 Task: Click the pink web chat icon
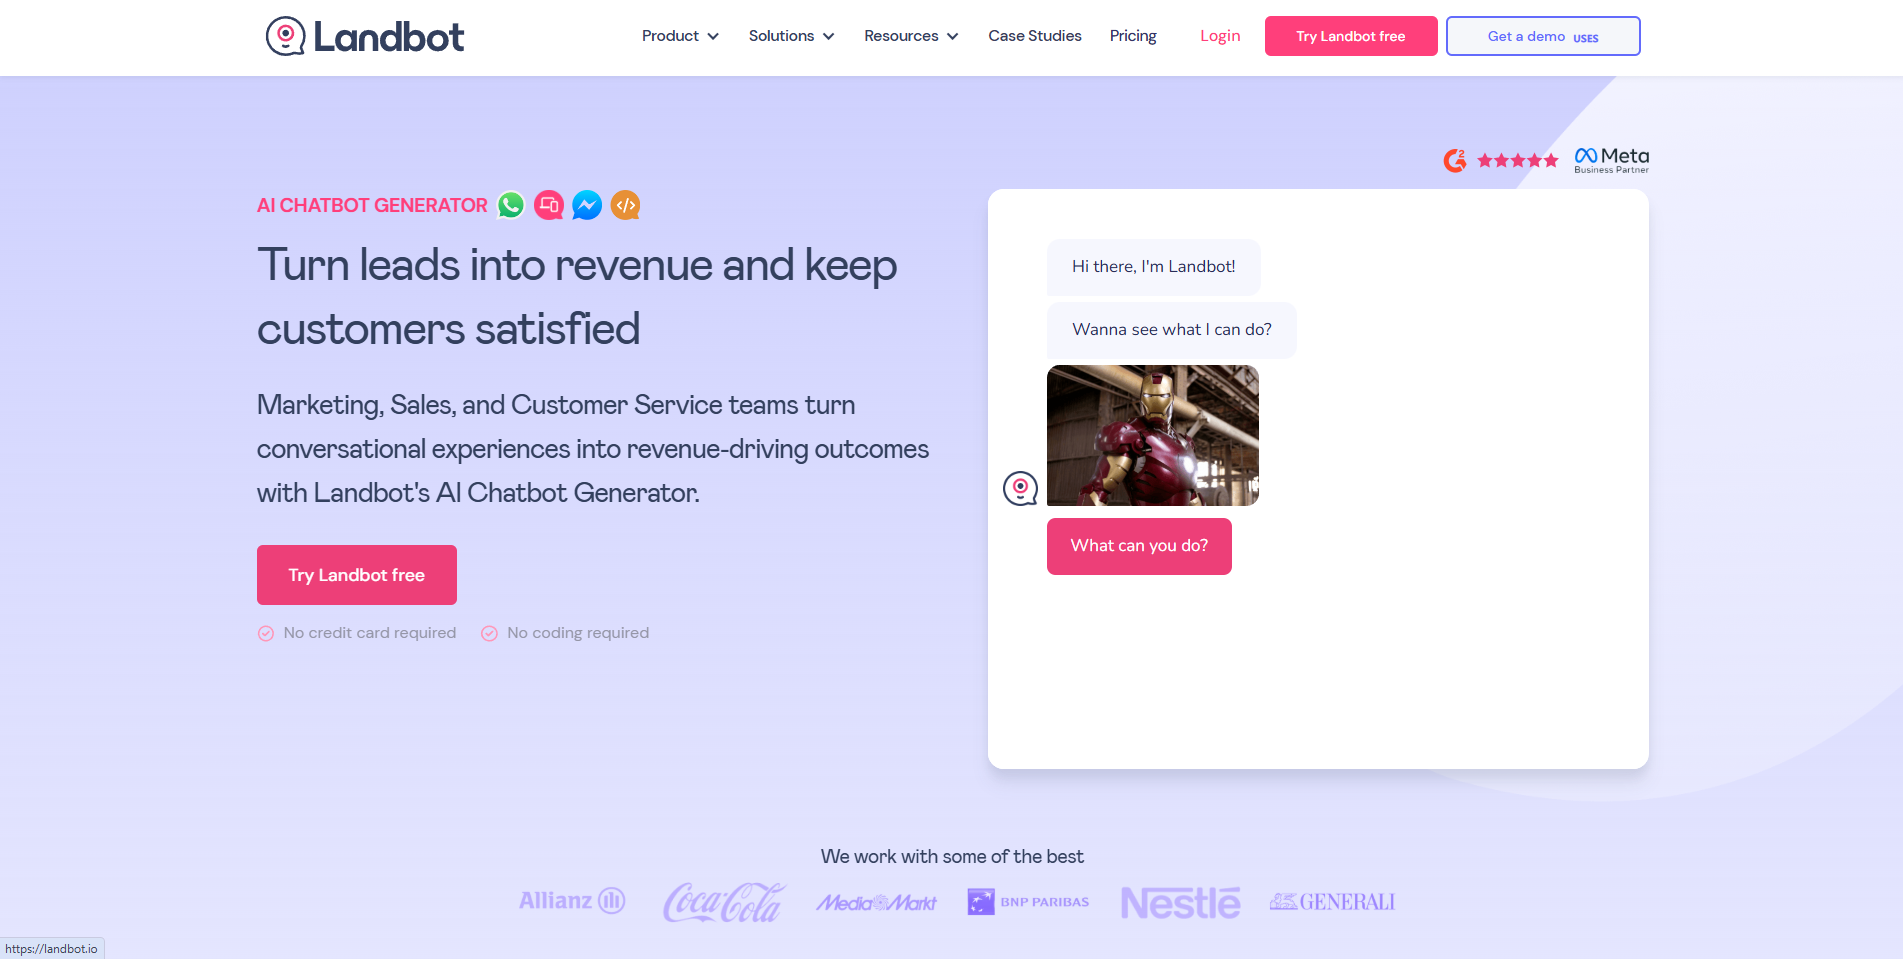549,205
